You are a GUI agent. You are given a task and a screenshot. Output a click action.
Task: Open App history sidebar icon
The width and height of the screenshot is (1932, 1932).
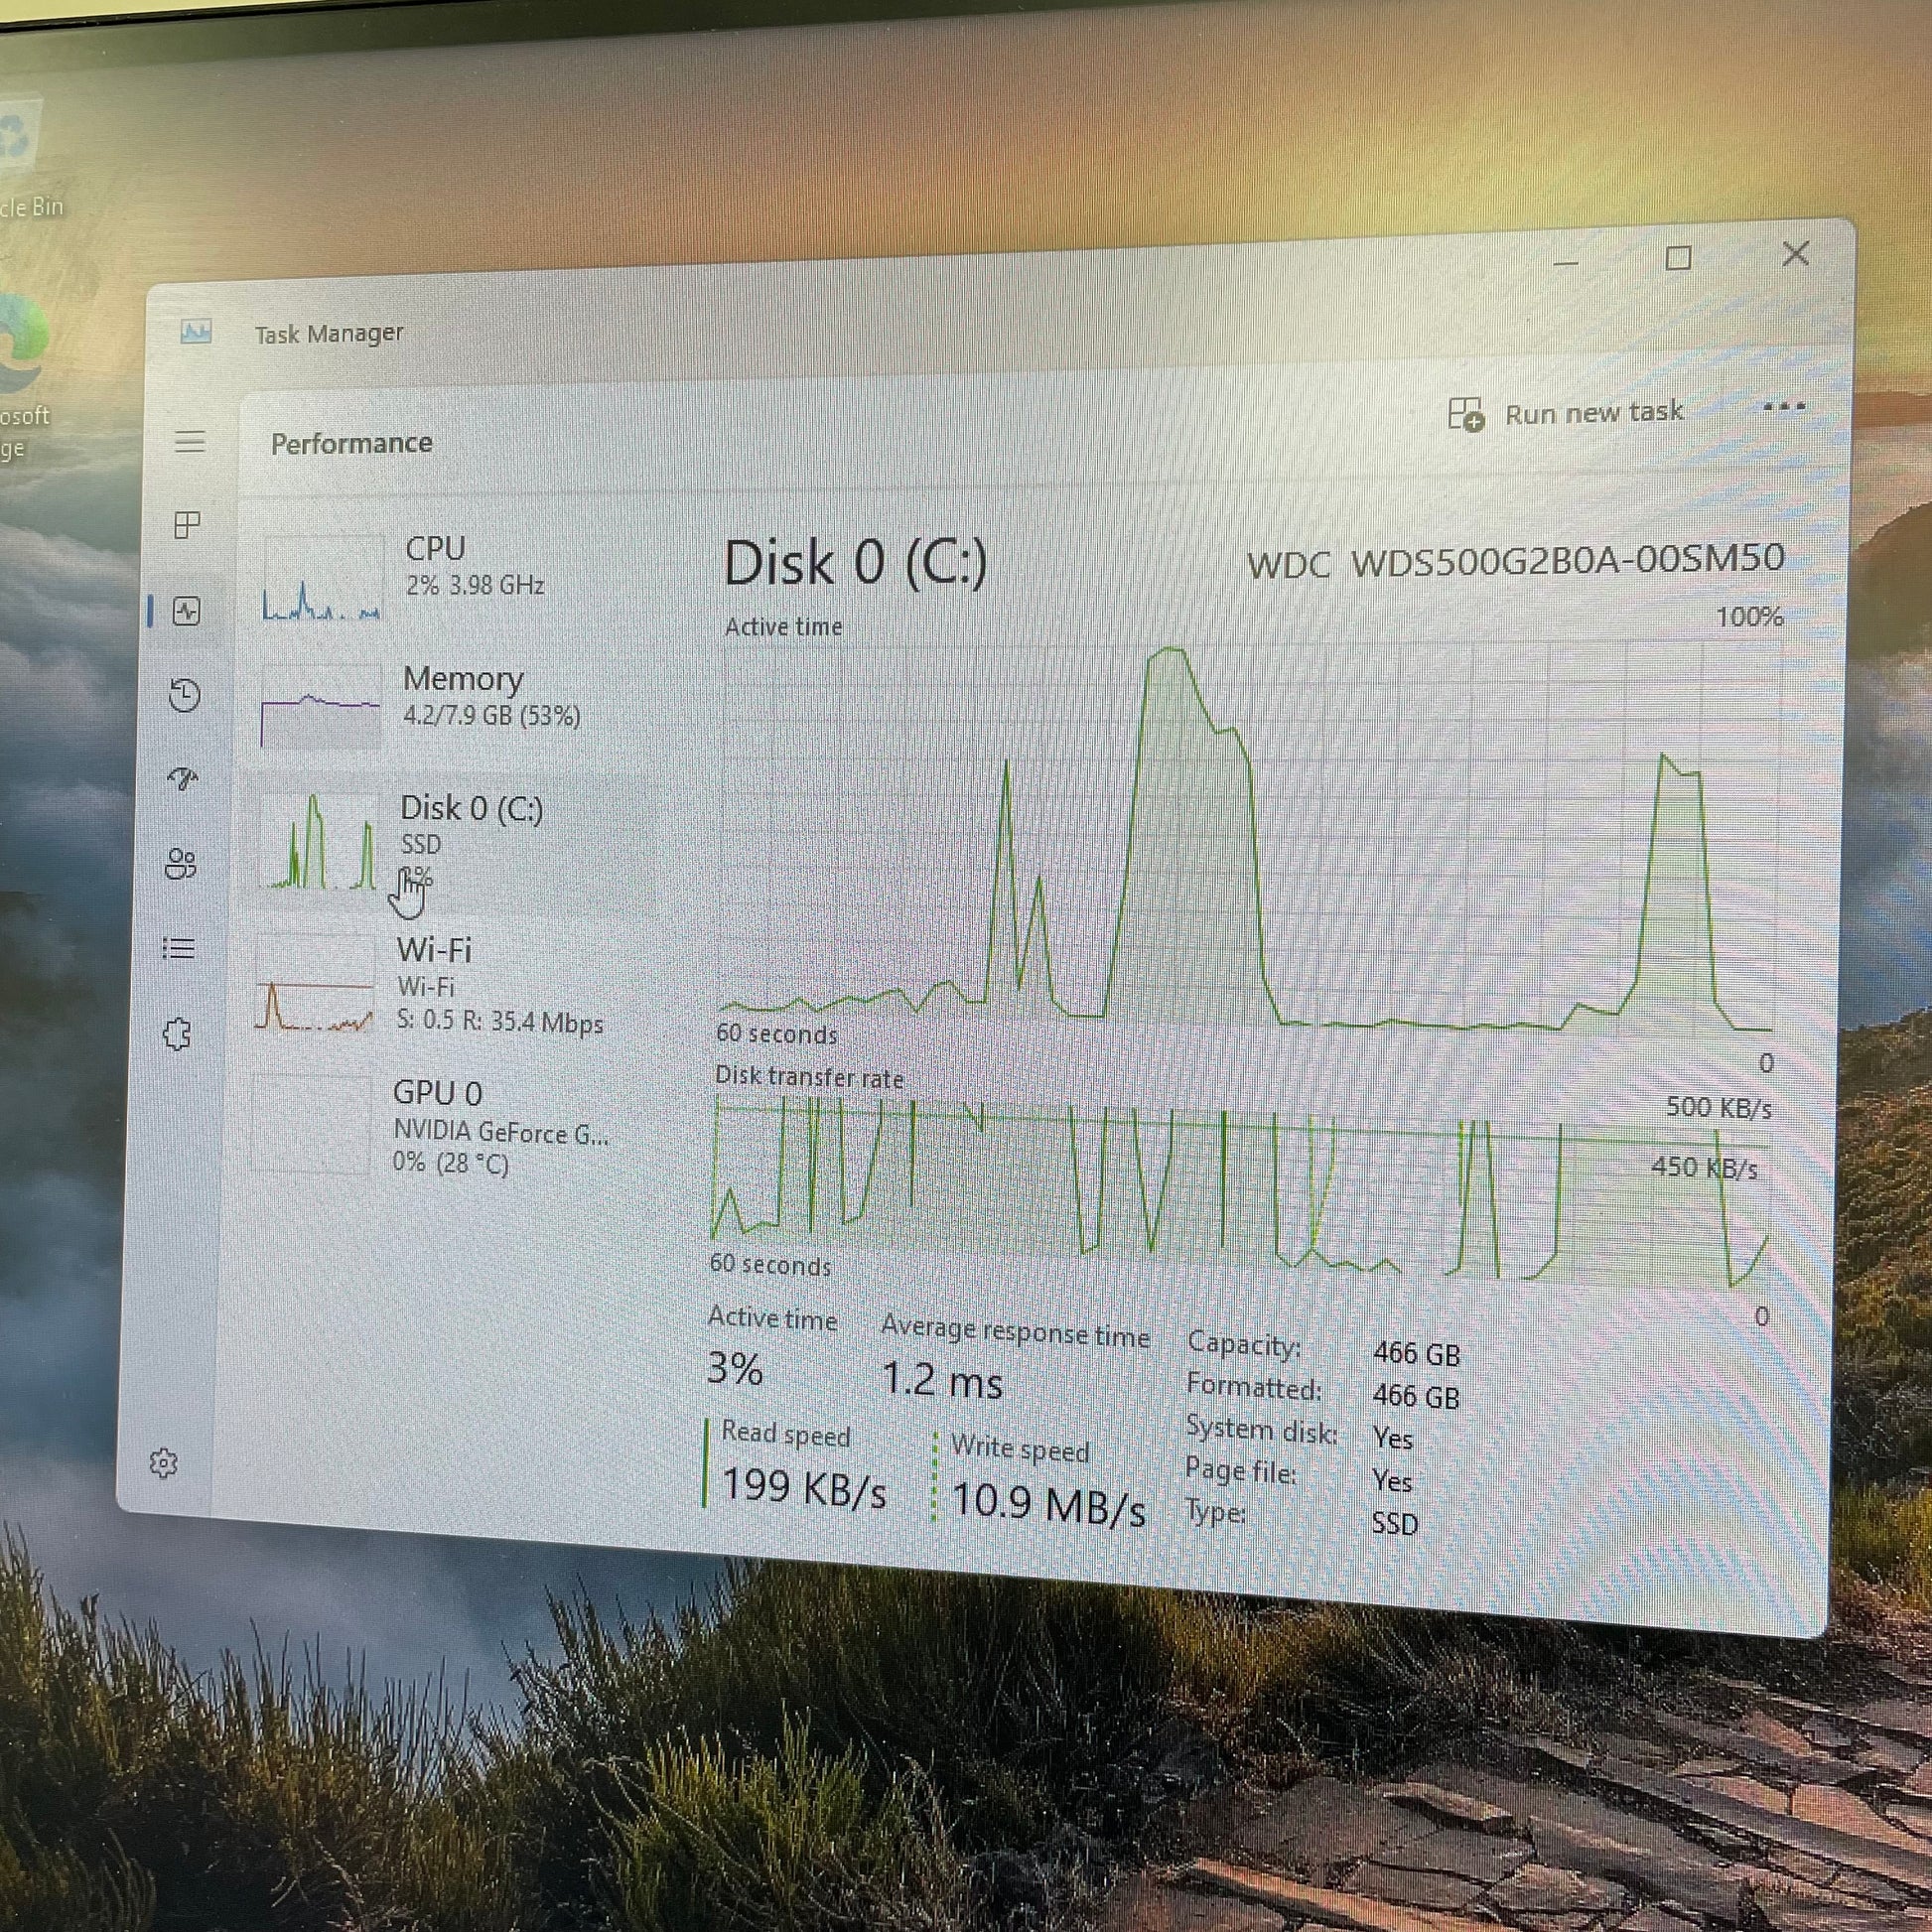pyautogui.click(x=184, y=695)
